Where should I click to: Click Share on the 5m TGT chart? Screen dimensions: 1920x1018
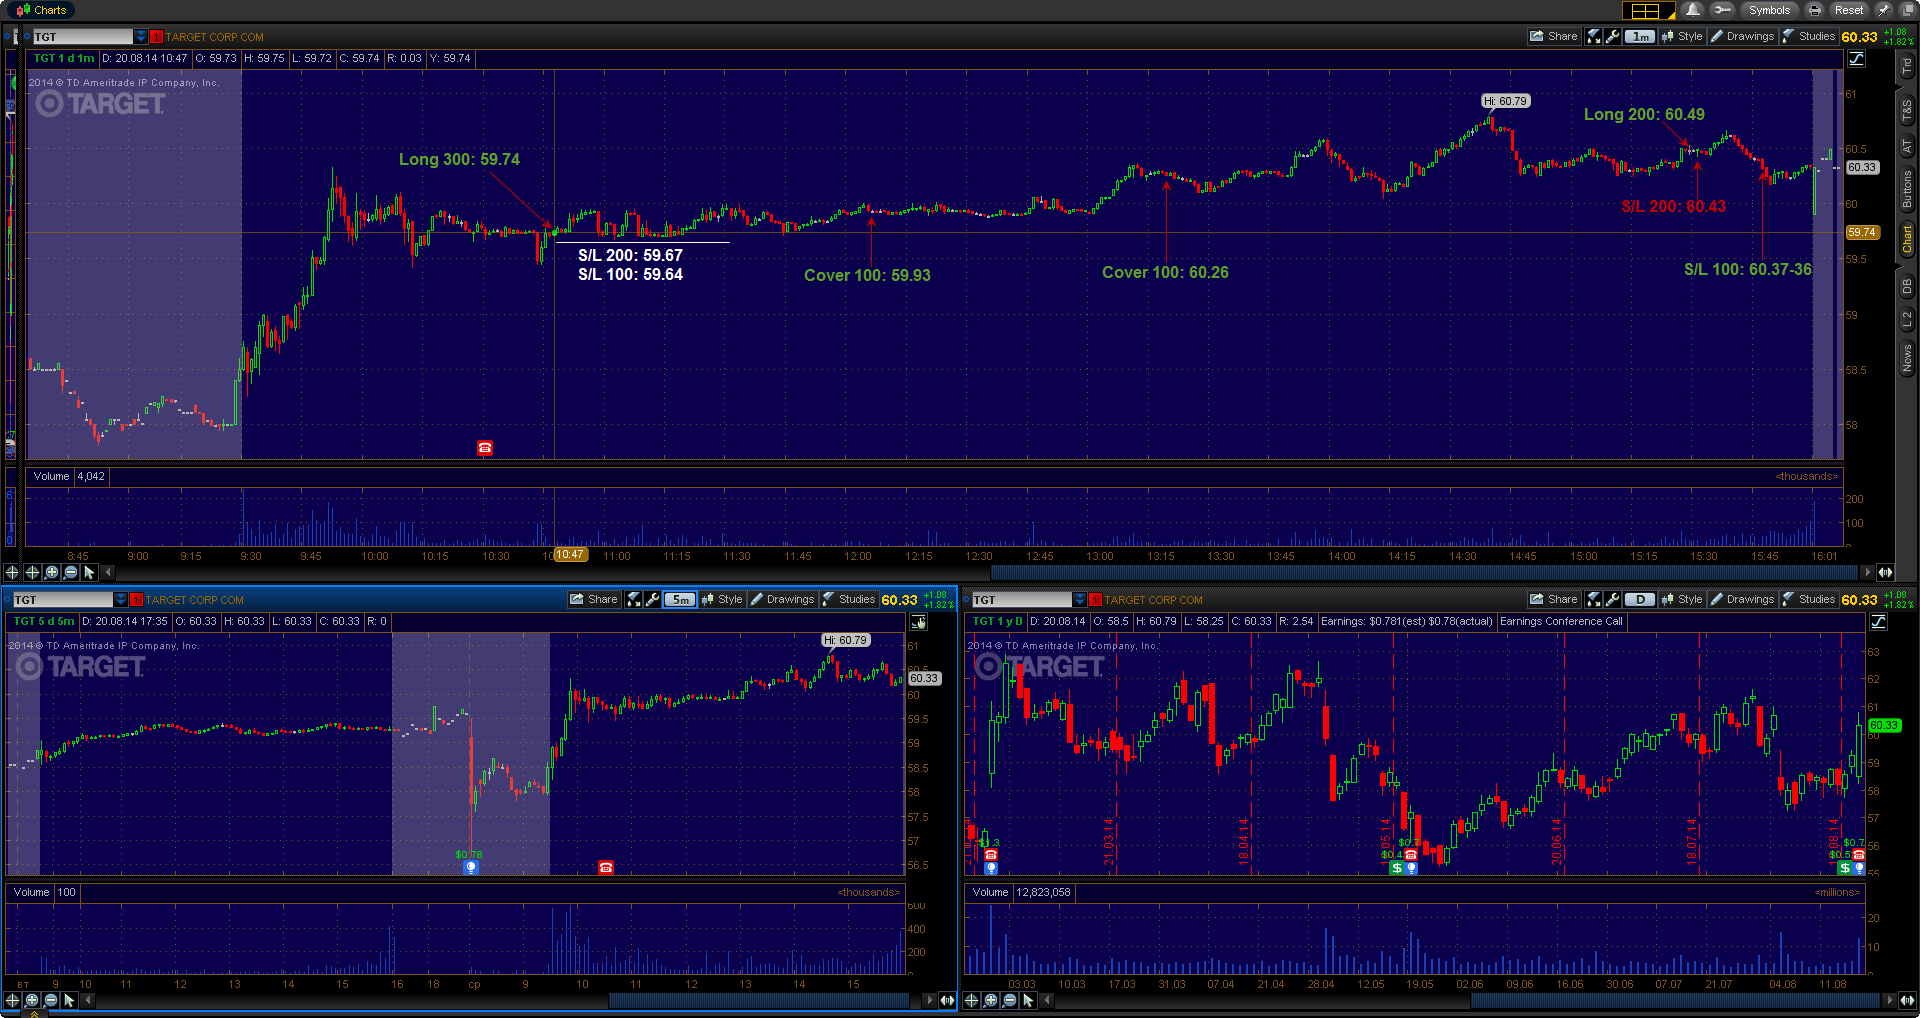pos(594,599)
